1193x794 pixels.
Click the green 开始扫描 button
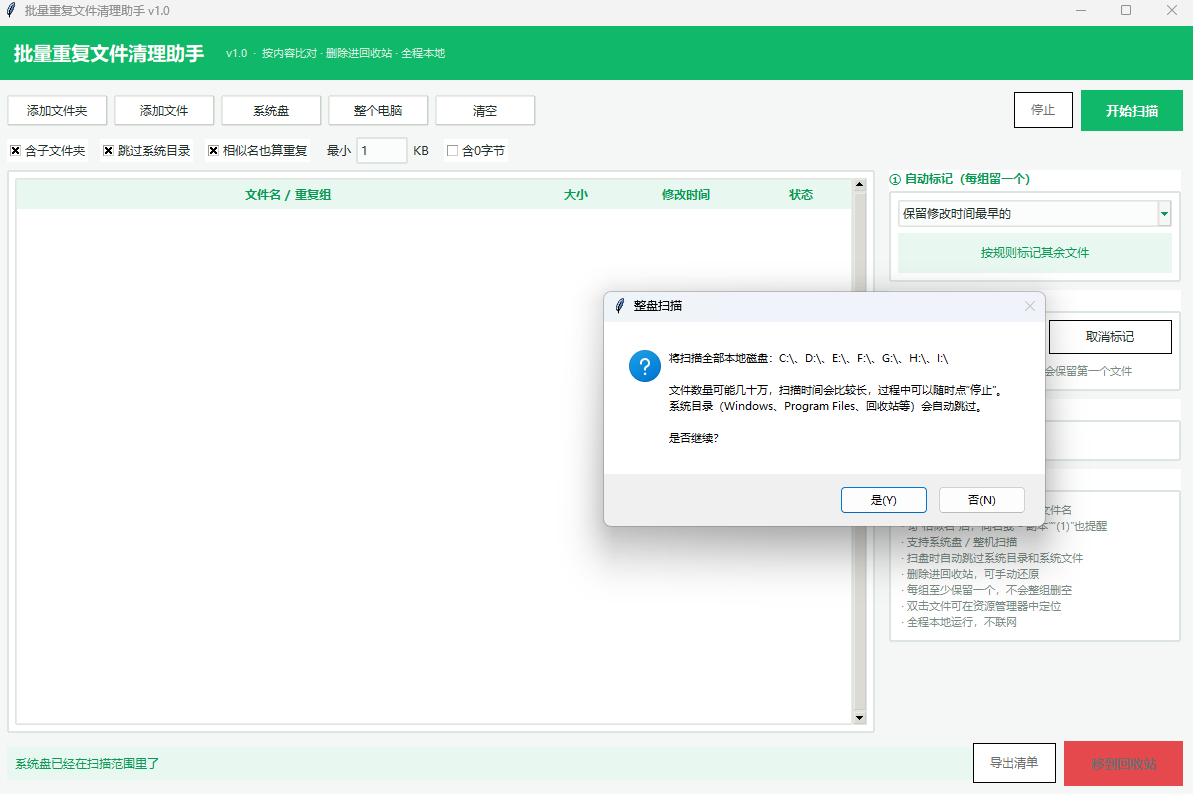coord(1131,110)
